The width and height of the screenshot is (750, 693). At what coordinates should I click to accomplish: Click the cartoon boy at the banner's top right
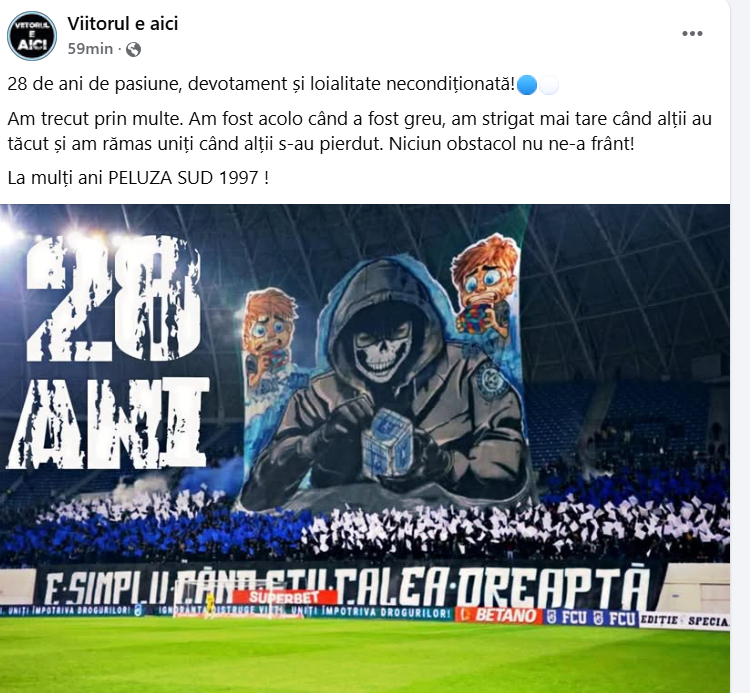click(x=485, y=285)
